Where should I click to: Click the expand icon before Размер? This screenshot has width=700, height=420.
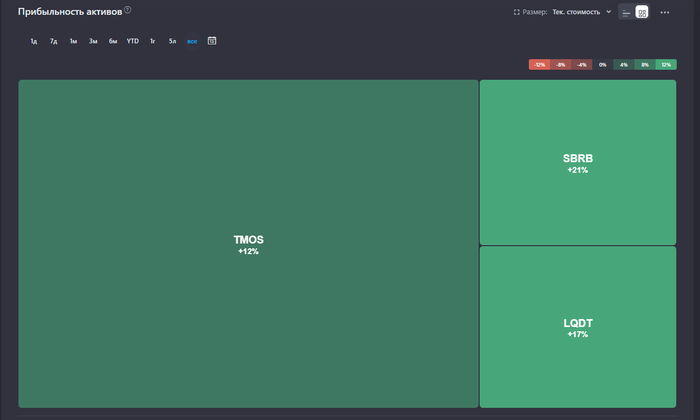[517, 12]
